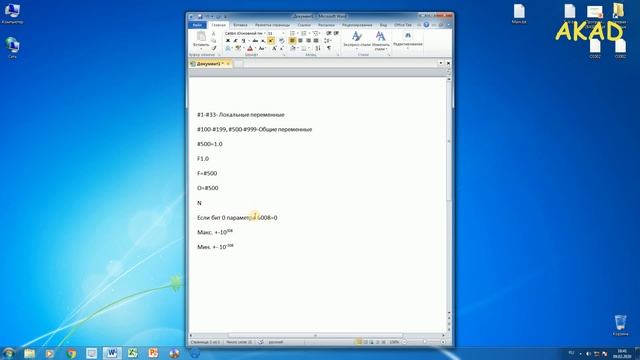Switch to the Рецензирование ribbon tab
Screen dimensions: 640x360
(357, 25)
